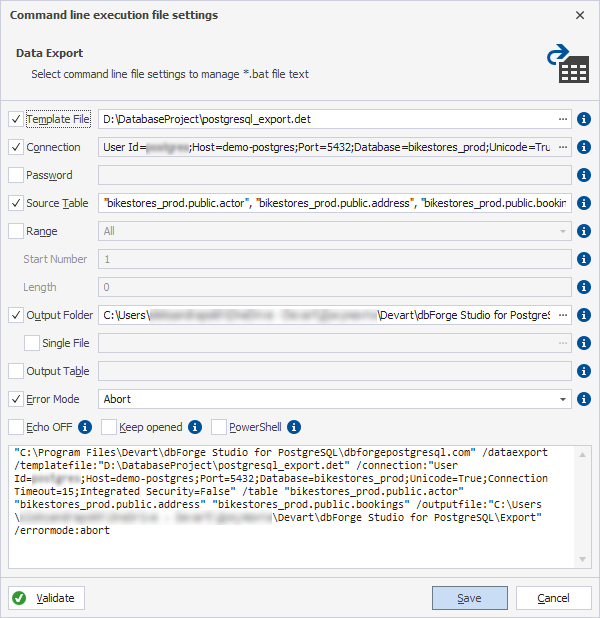Enable the Output Table checkbox

[x=16, y=371]
